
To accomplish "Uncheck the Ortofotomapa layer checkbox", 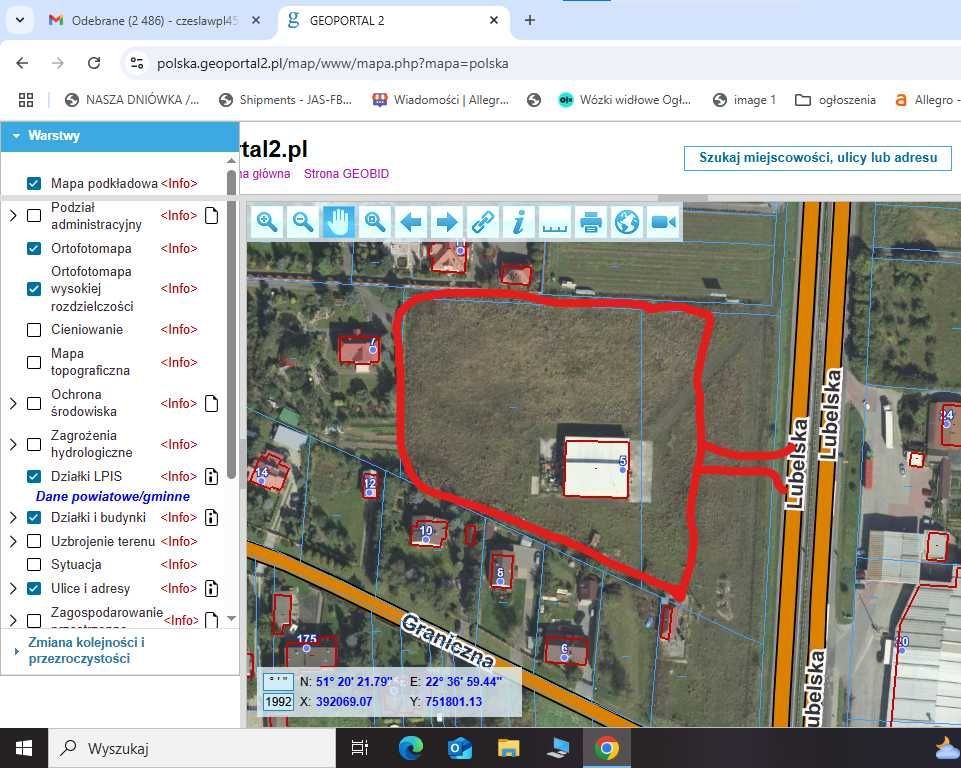I will [x=34, y=248].
